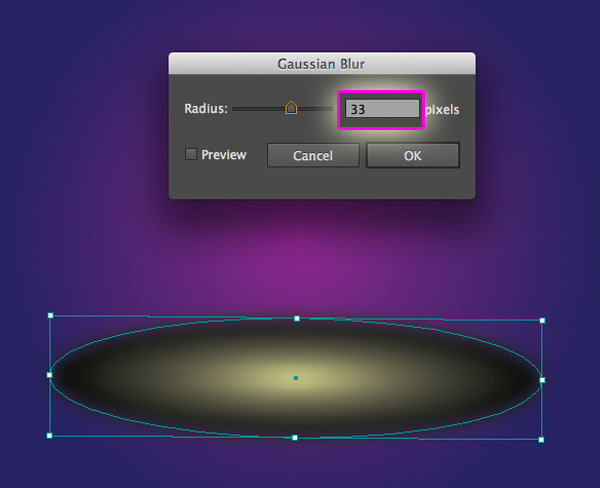Click the OK button in Gaussian Blur
This screenshot has height=488, width=600.
tap(412, 156)
